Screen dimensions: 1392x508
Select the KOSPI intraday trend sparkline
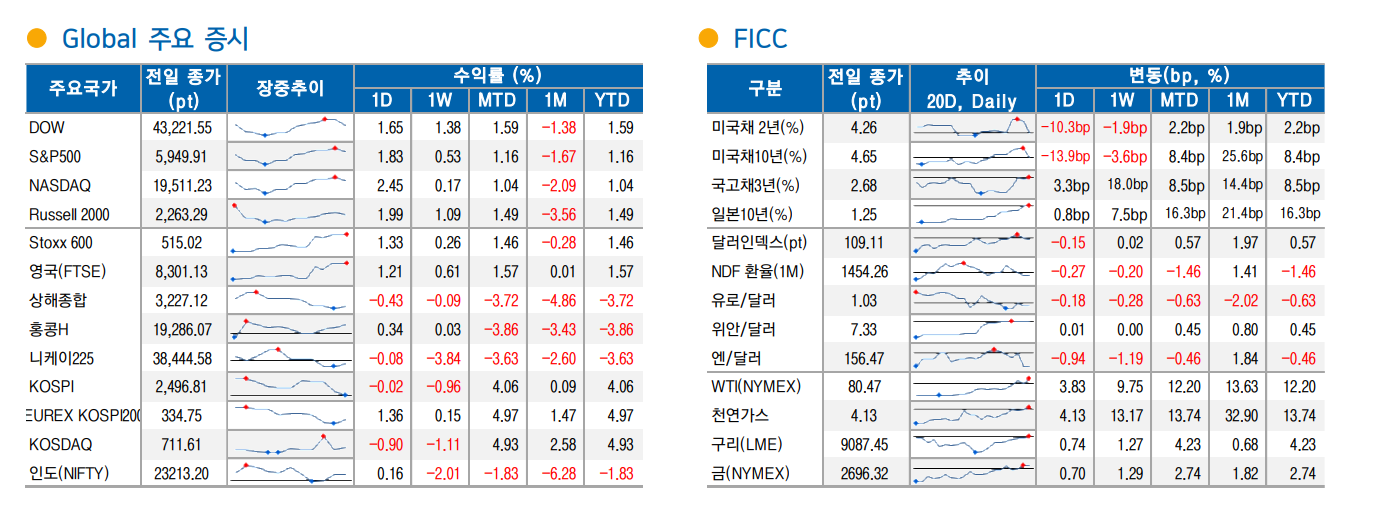point(290,387)
